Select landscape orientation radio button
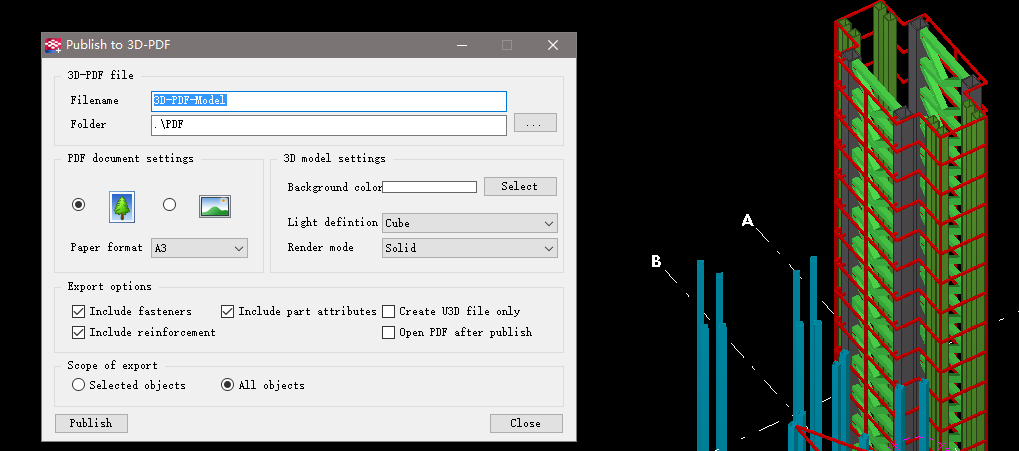 coord(170,205)
